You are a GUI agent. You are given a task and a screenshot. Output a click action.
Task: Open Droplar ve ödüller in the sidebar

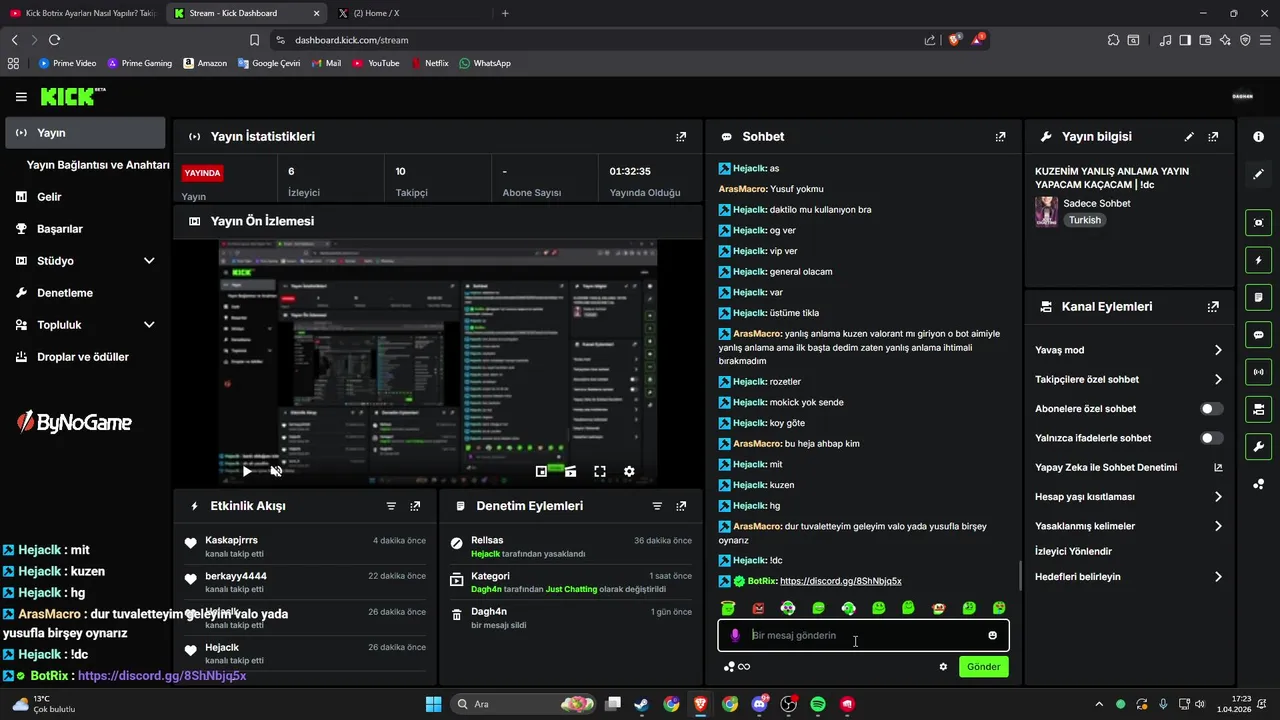click(86, 357)
